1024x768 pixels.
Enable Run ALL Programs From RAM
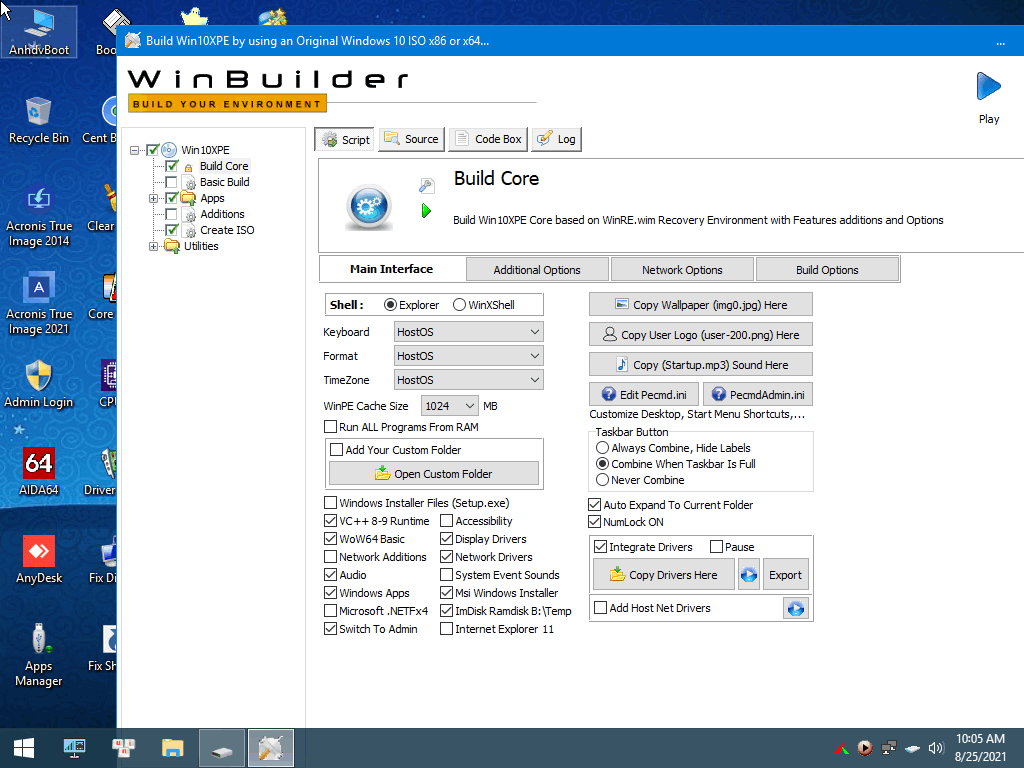(330, 427)
